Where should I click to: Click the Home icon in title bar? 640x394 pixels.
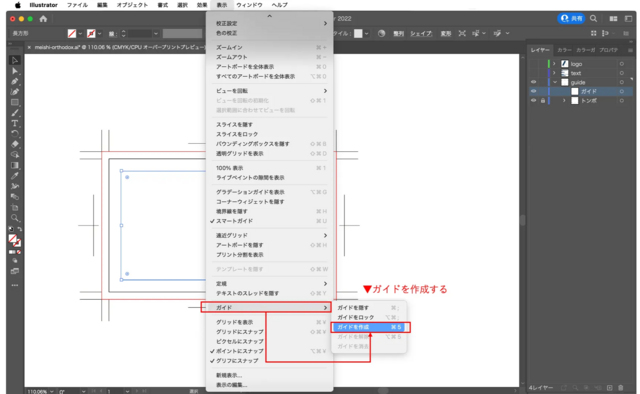click(x=43, y=19)
